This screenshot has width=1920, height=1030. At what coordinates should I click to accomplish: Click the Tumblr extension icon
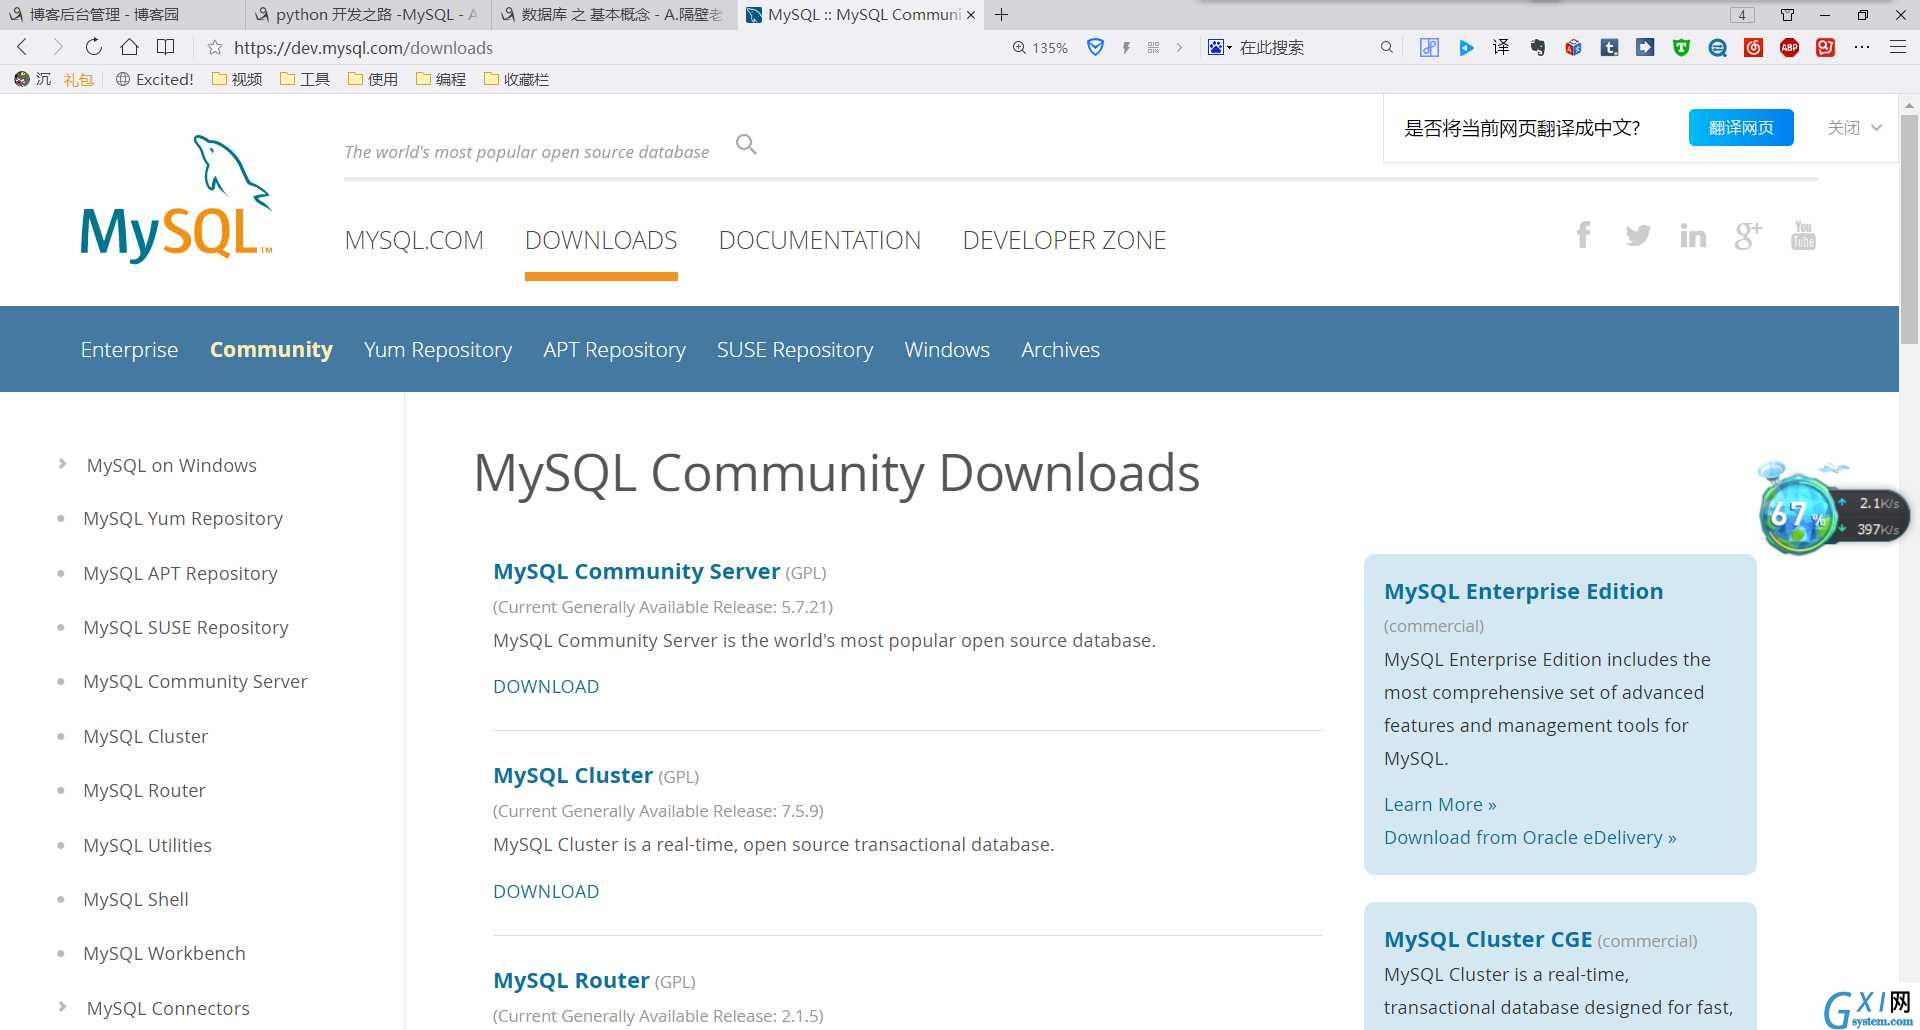click(1609, 47)
